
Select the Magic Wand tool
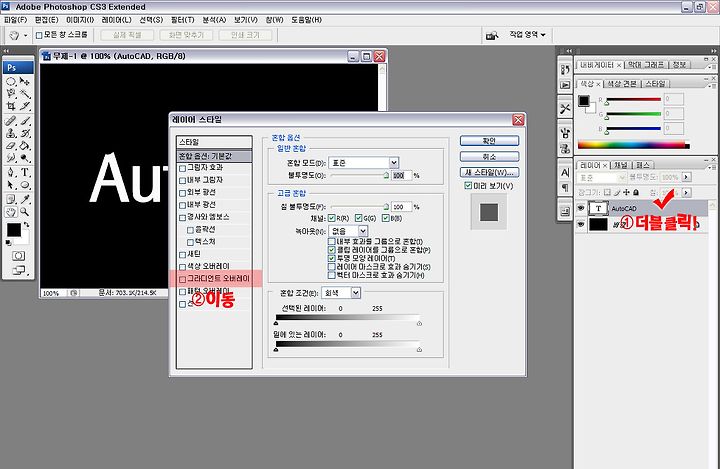pos(25,94)
